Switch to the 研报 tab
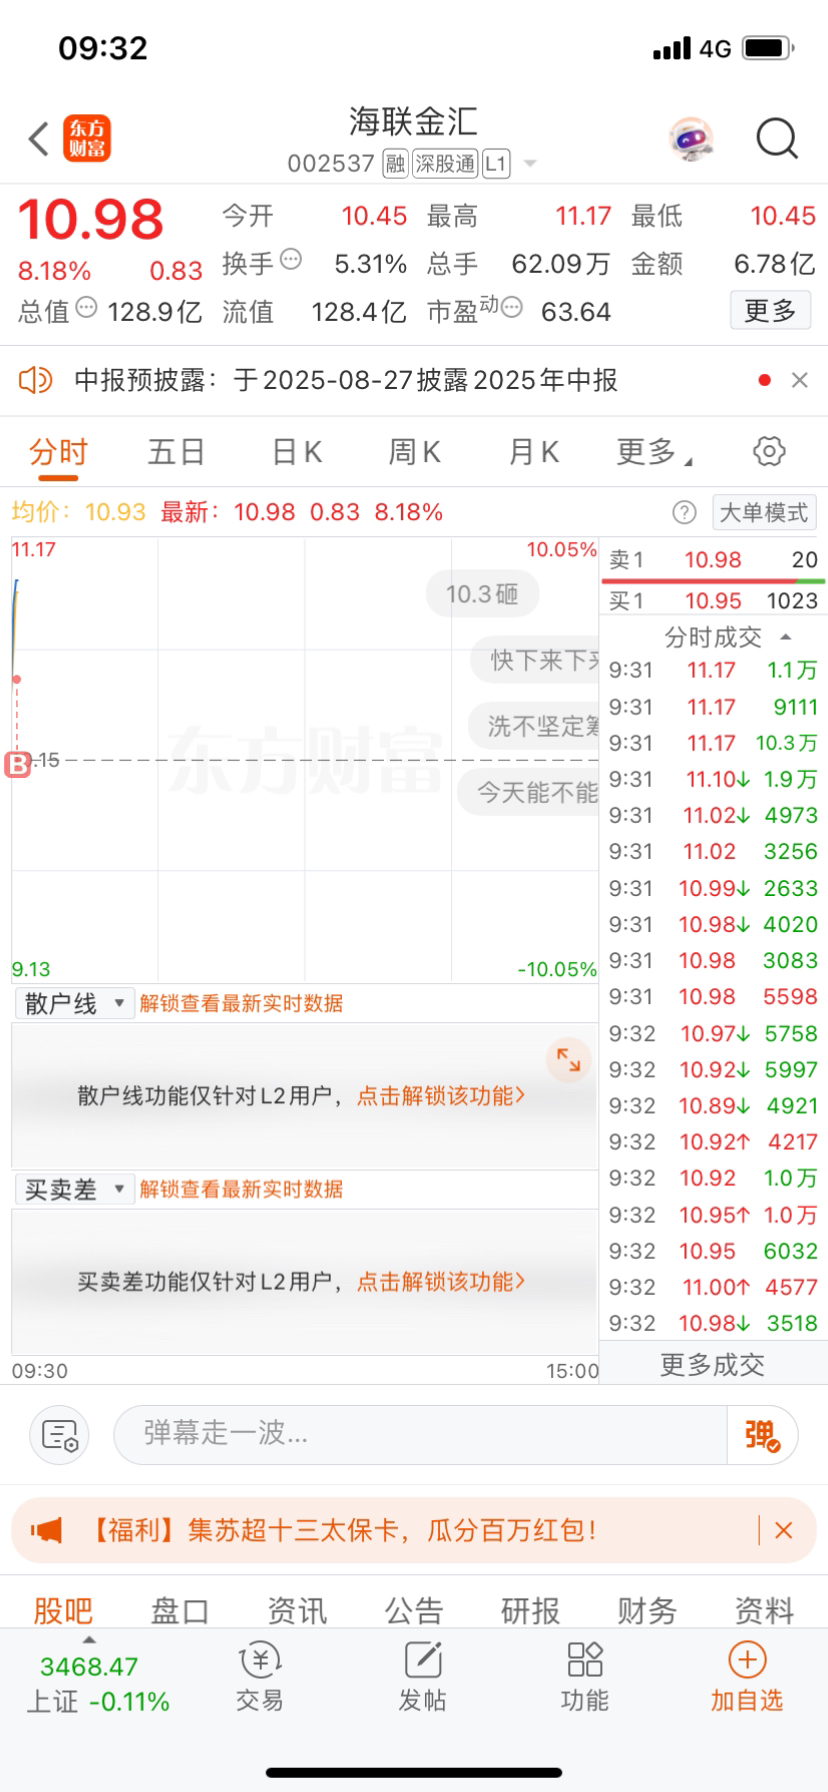 [530, 1611]
